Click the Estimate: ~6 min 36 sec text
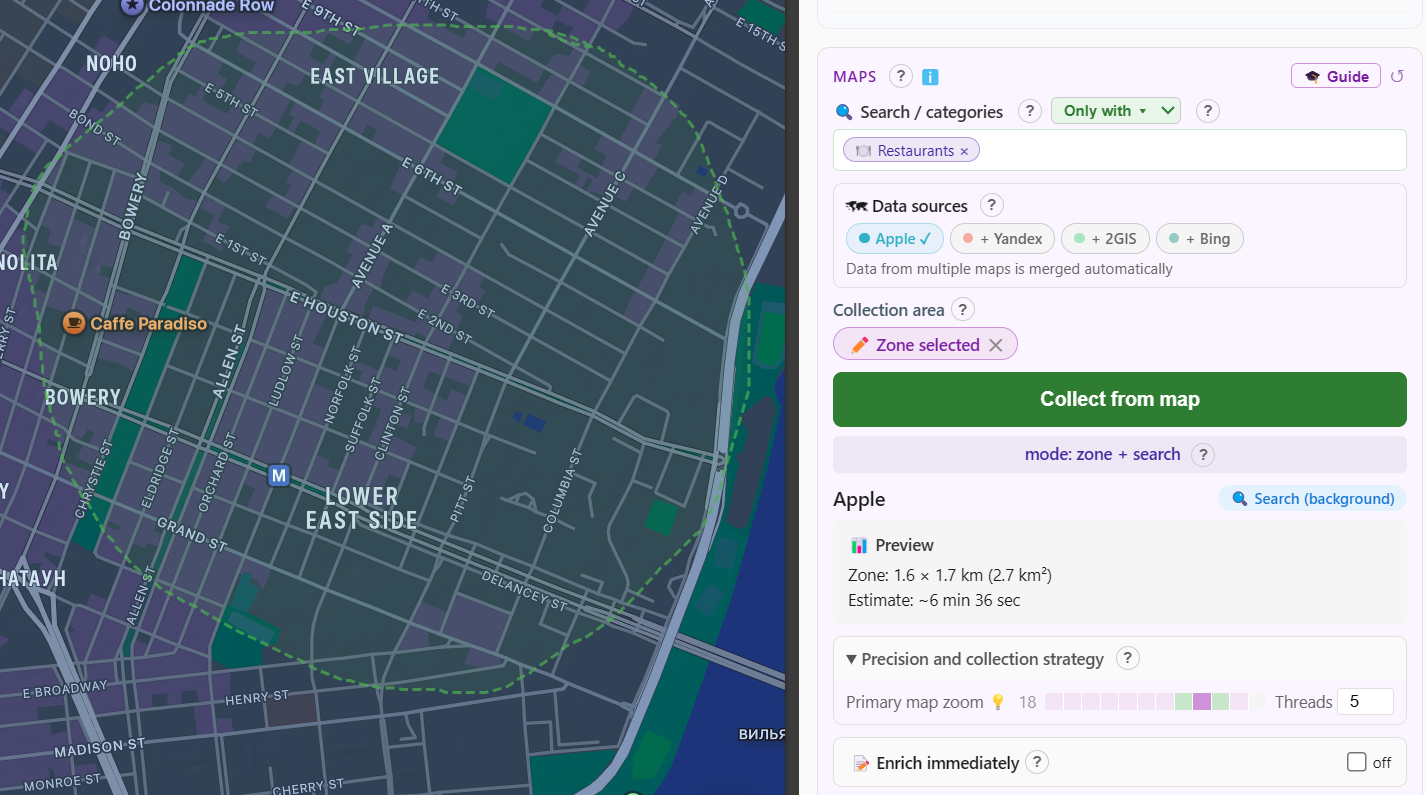1425x795 pixels. pyautogui.click(x=934, y=600)
